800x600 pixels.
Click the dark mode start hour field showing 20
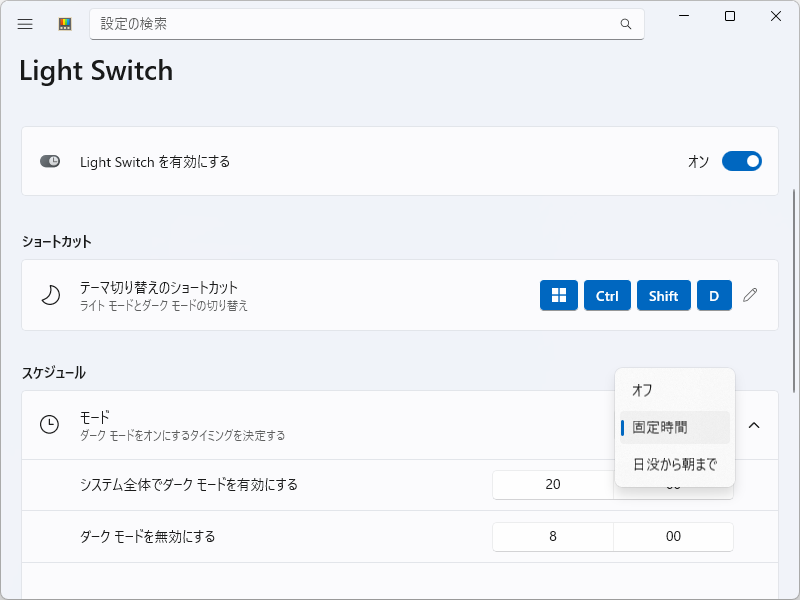click(552, 485)
